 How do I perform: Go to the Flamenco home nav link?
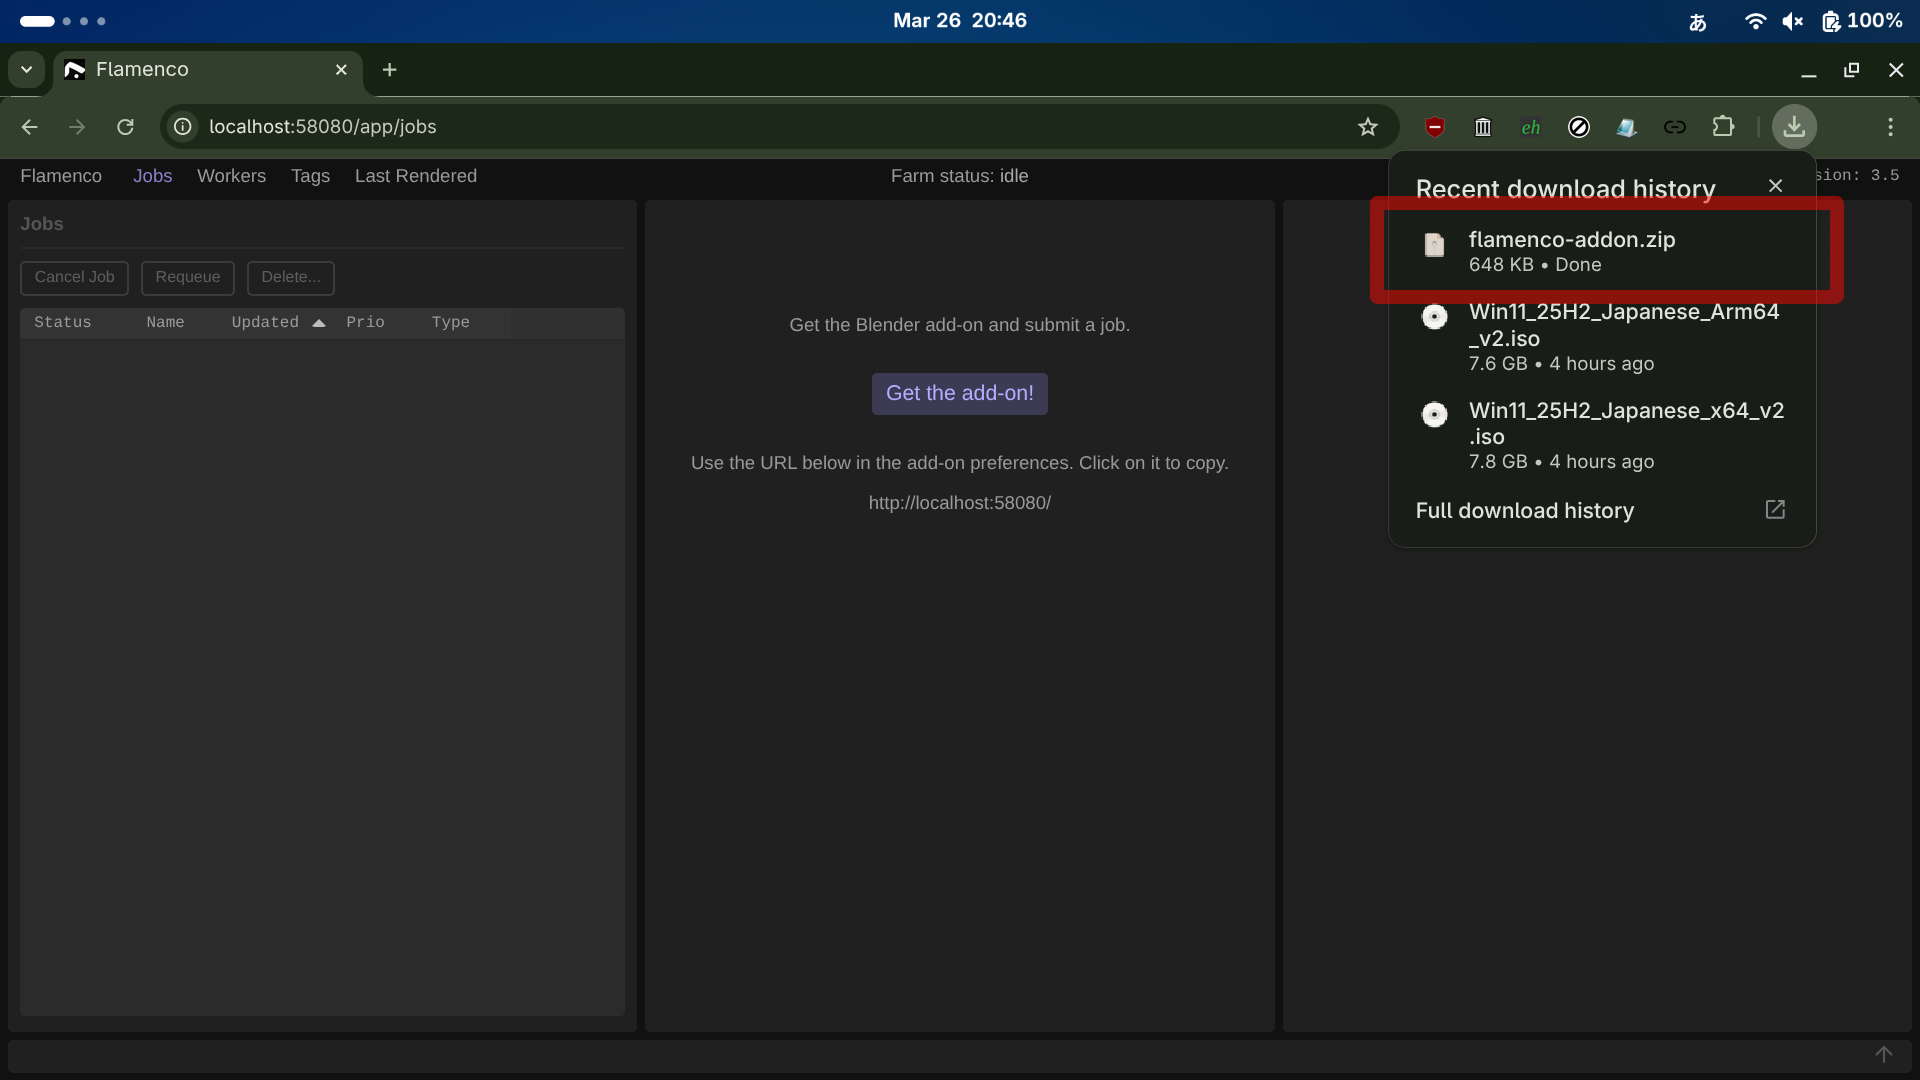(61, 176)
